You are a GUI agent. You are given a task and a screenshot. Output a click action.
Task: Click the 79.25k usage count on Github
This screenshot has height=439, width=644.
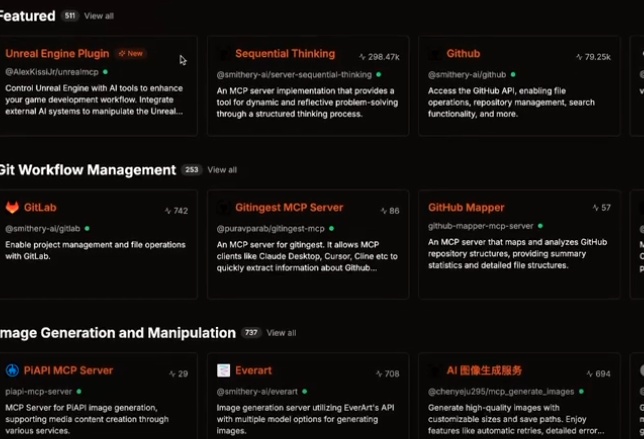[x=593, y=57]
